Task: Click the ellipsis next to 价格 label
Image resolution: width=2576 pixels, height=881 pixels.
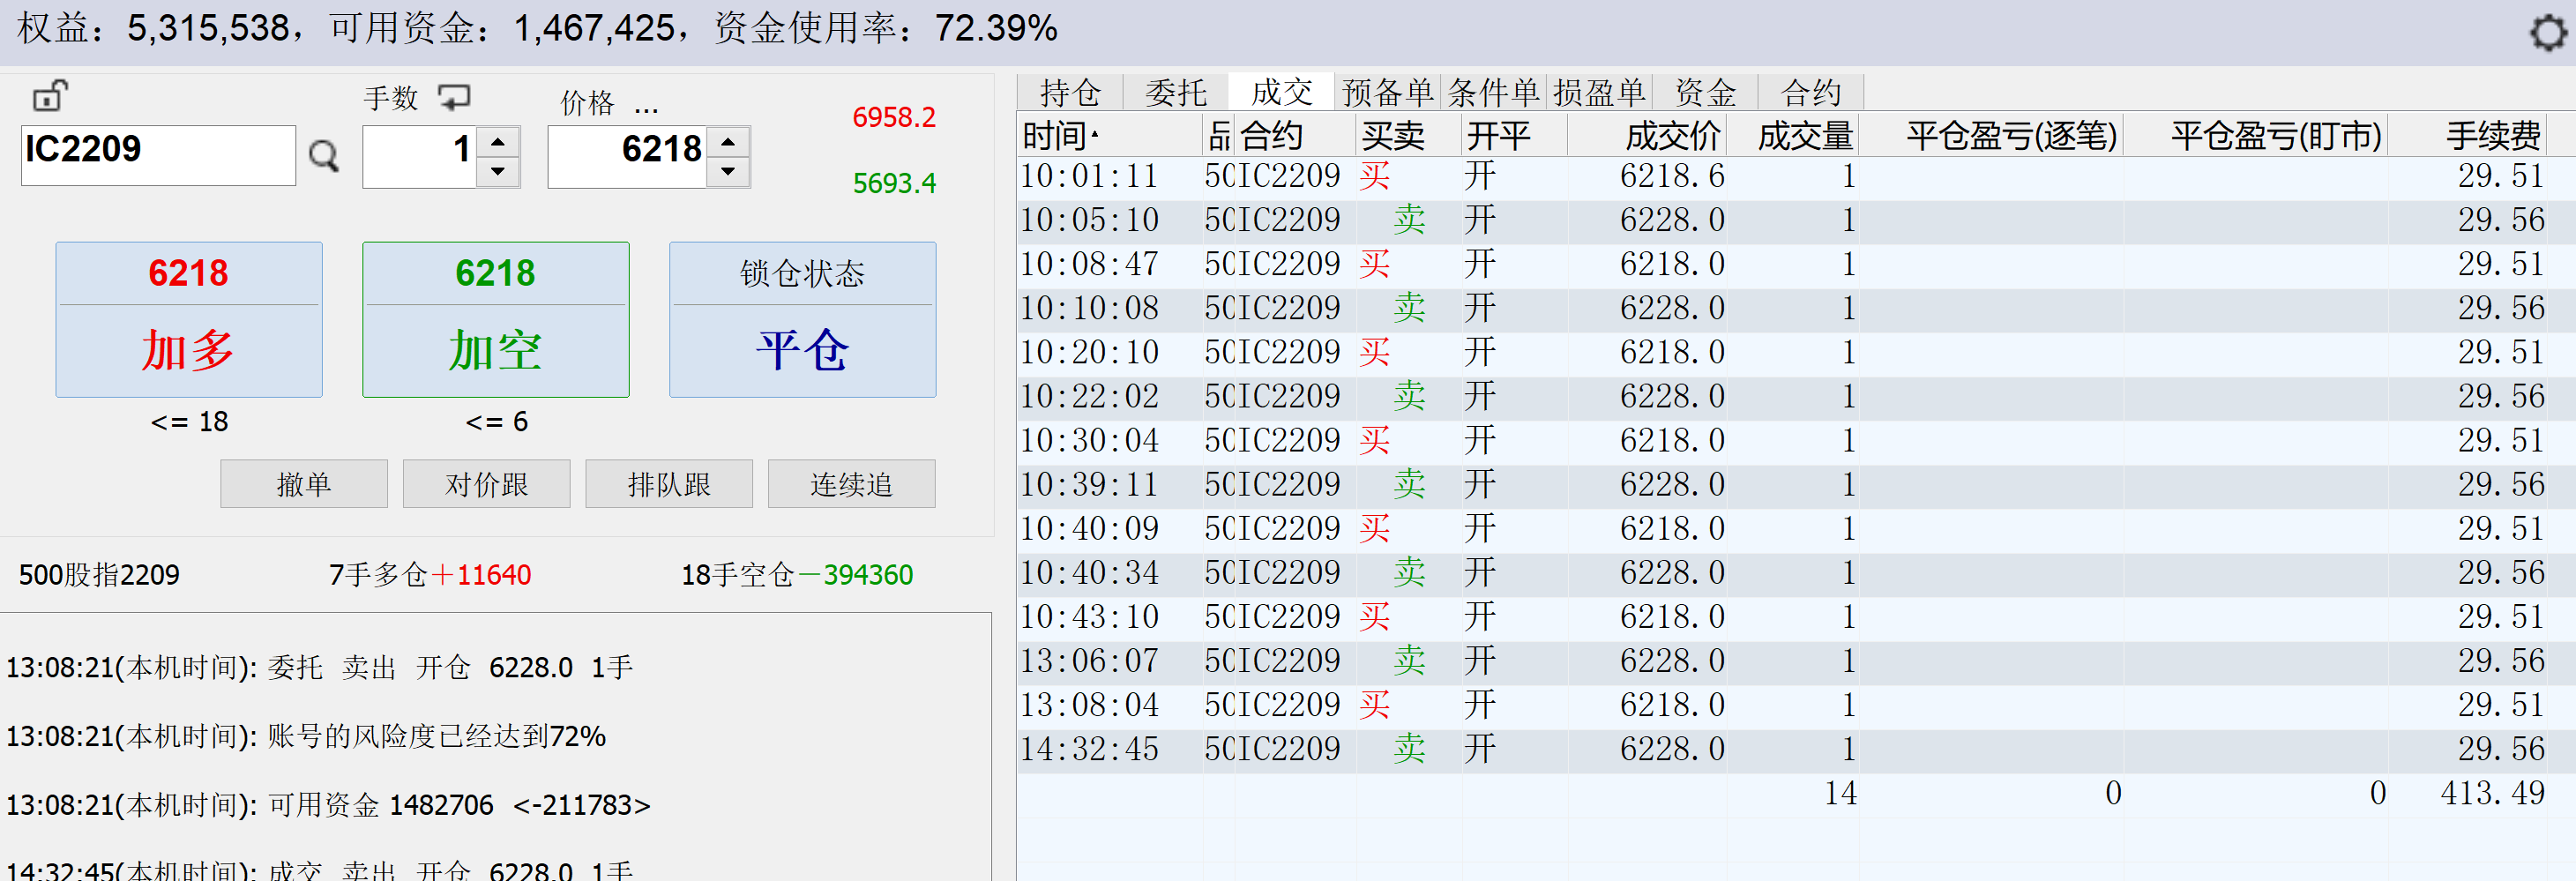Action: (x=646, y=104)
